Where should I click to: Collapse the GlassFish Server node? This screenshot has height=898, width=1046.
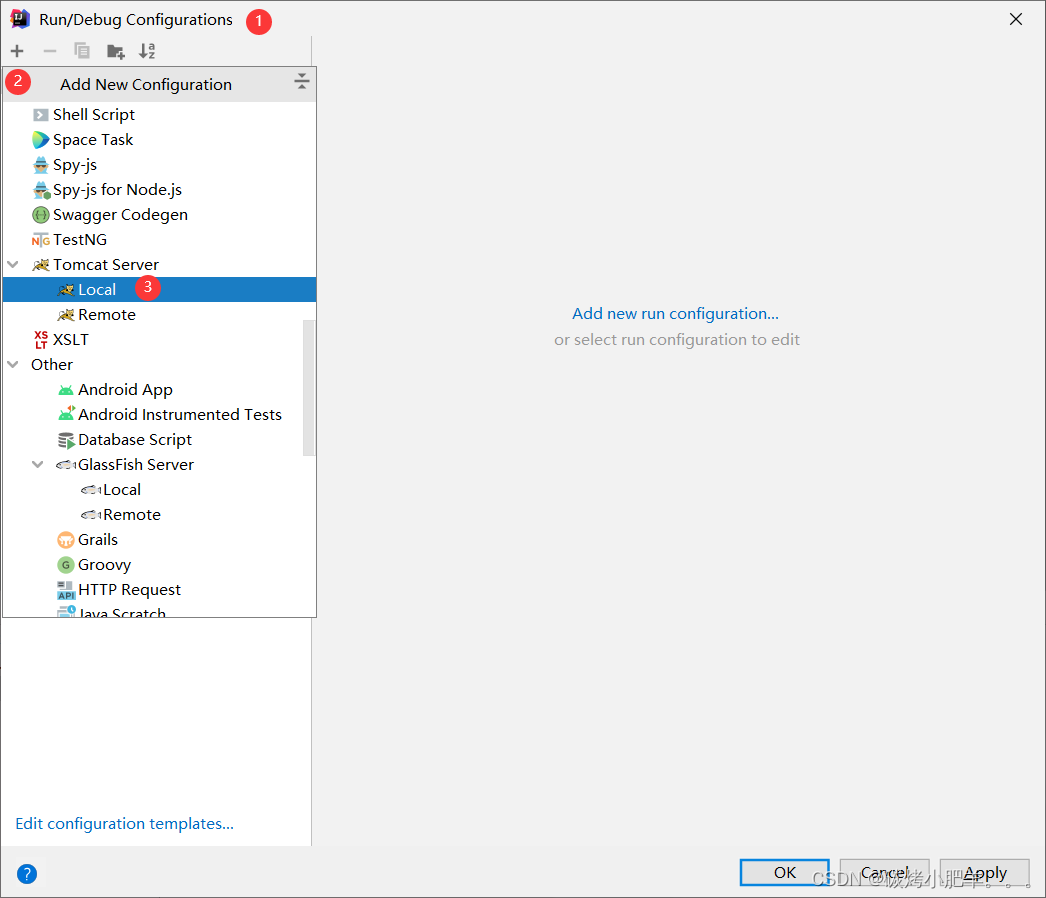[x=38, y=464]
